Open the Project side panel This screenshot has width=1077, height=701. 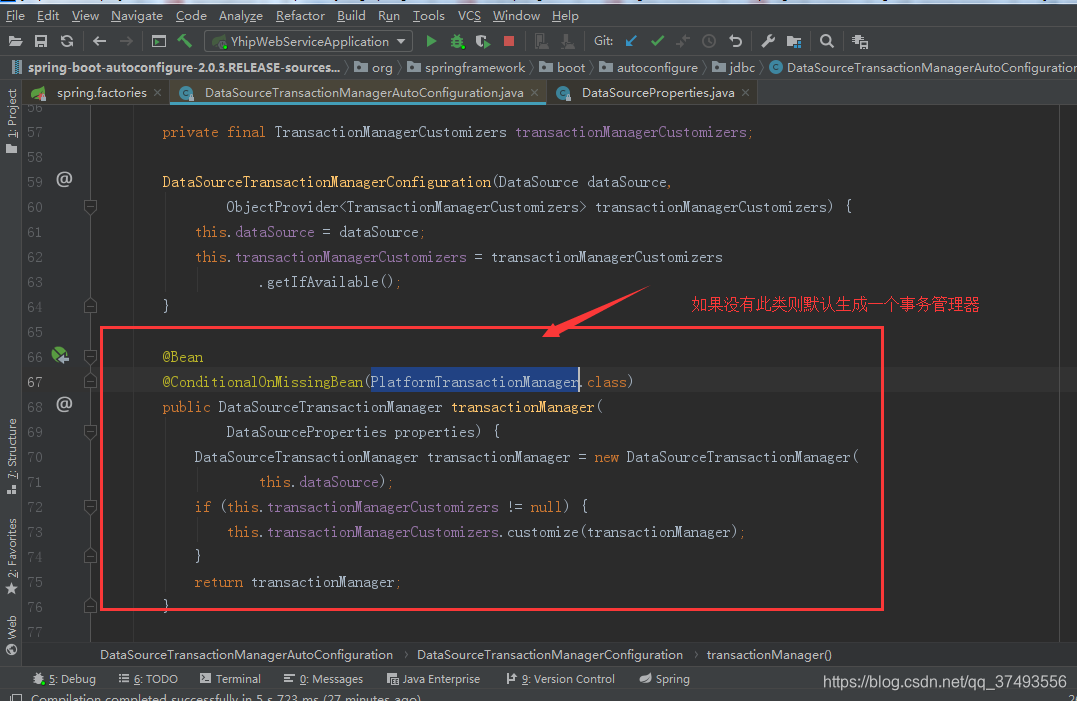[12, 122]
